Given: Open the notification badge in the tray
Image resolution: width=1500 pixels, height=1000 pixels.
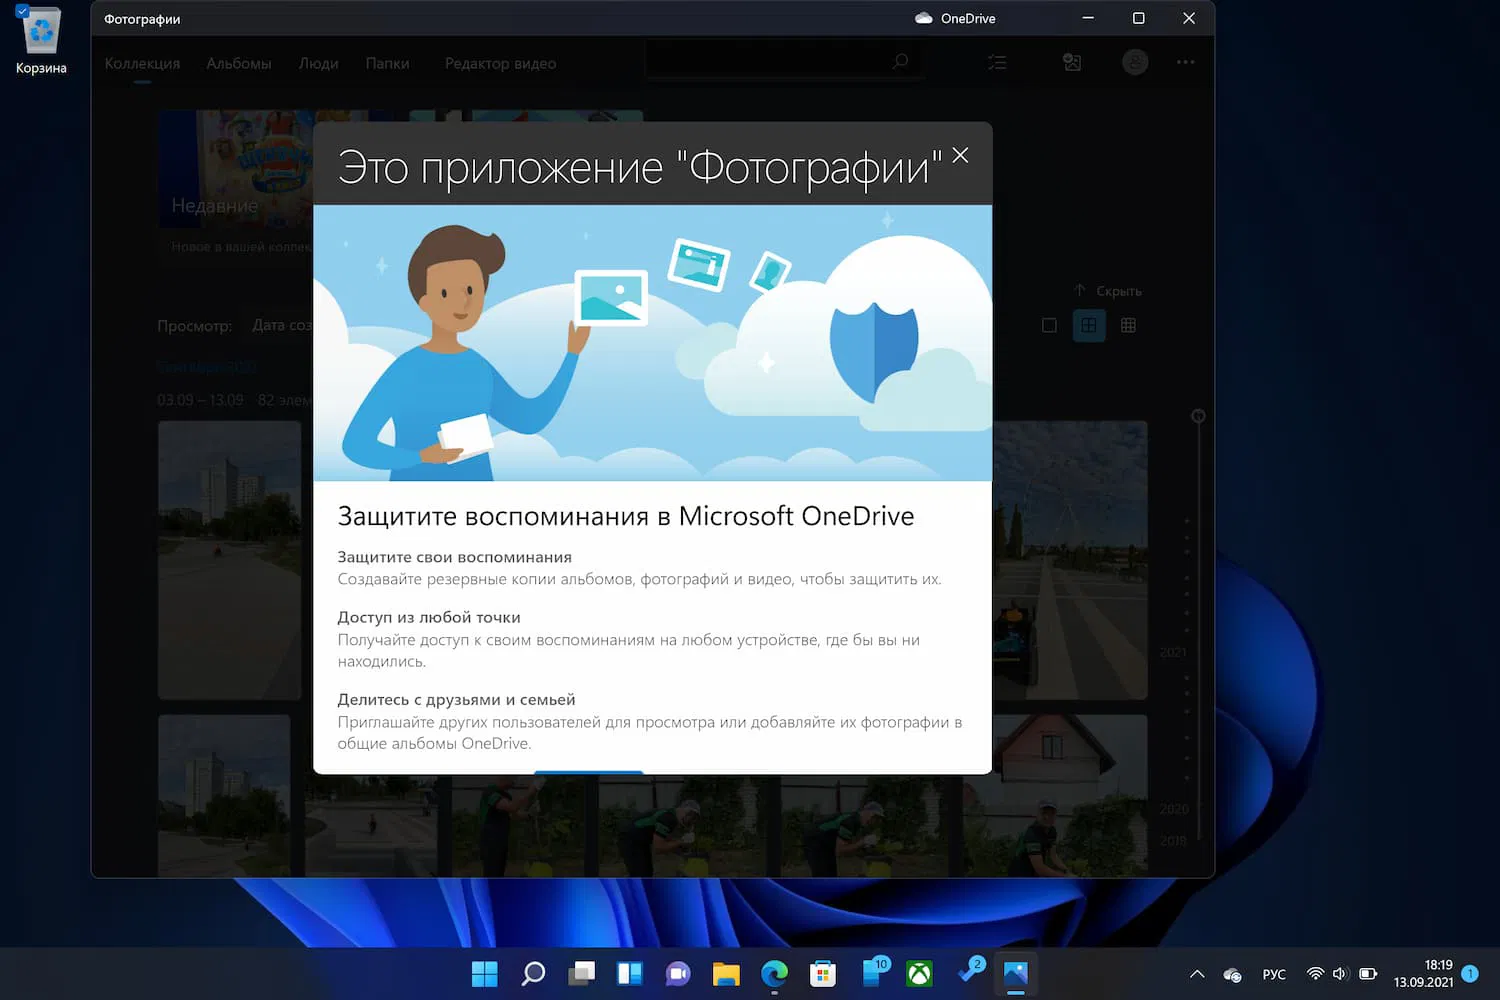Looking at the screenshot, I should point(1470,973).
